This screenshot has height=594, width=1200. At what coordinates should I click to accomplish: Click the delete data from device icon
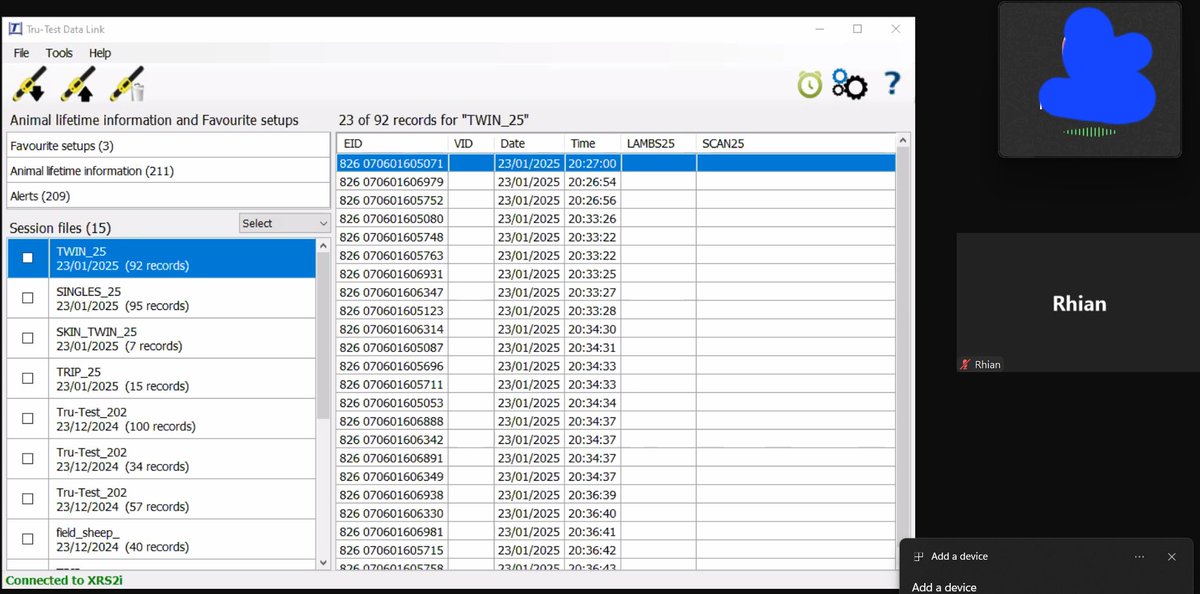point(127,85)
